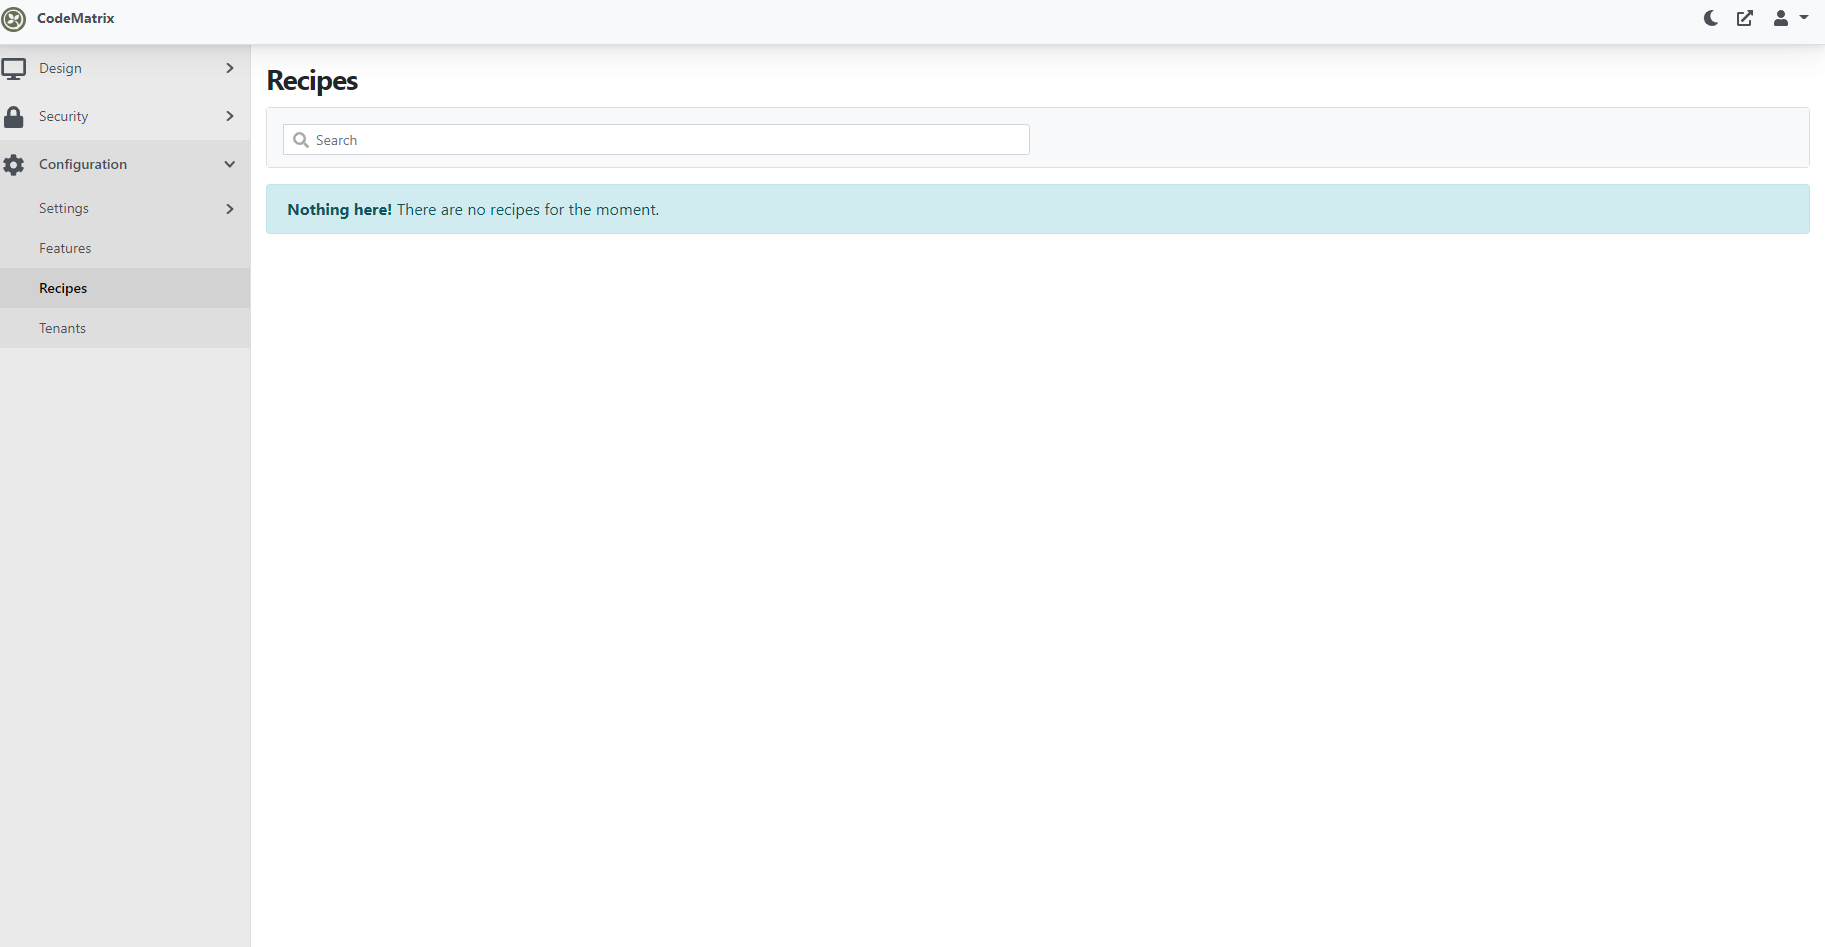Image resolution: width=1825 pixels, height=947 pixels.
Task: Toggle dark mode with the moon icon
Action: (x=1709, y=18)
